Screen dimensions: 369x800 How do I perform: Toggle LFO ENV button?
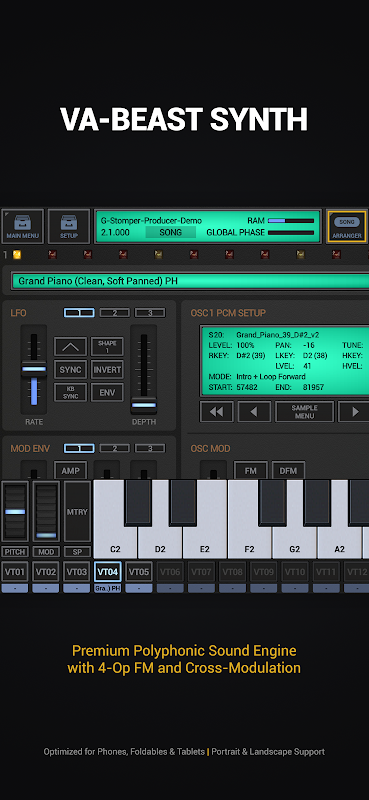pyautogui.click(x=107, y=392)
